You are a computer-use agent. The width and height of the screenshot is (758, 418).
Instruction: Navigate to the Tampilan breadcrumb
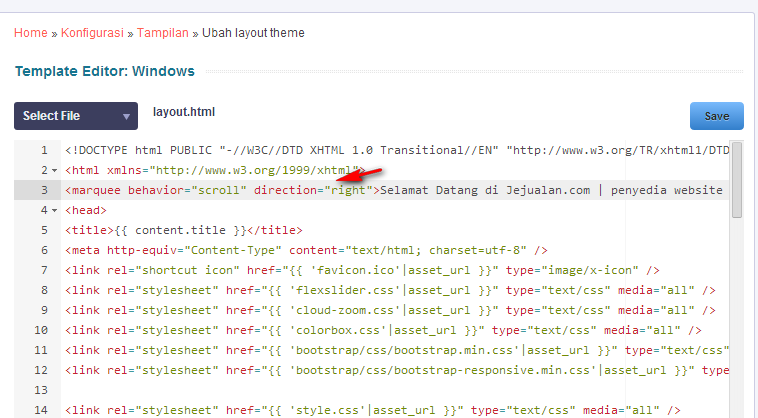[x=163, y=33]
